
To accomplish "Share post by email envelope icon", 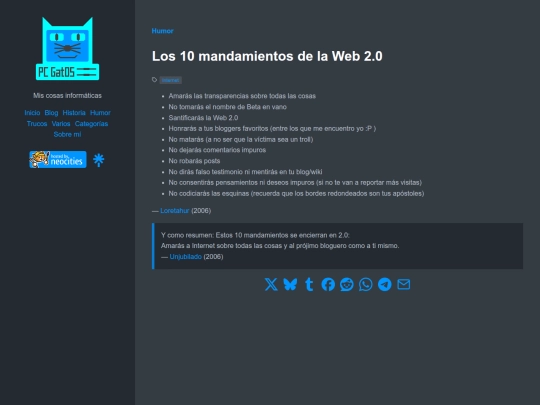I will [404, 284].
